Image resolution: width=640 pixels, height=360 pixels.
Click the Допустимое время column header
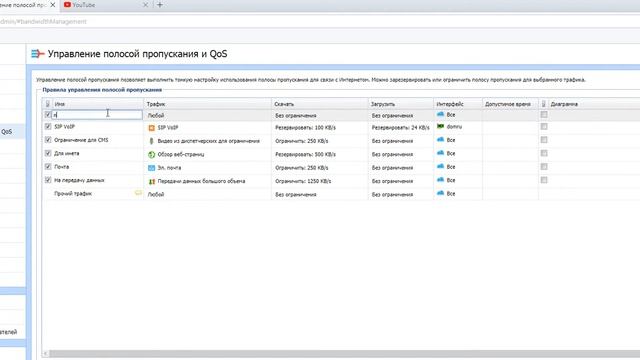[x=510, y=104]
